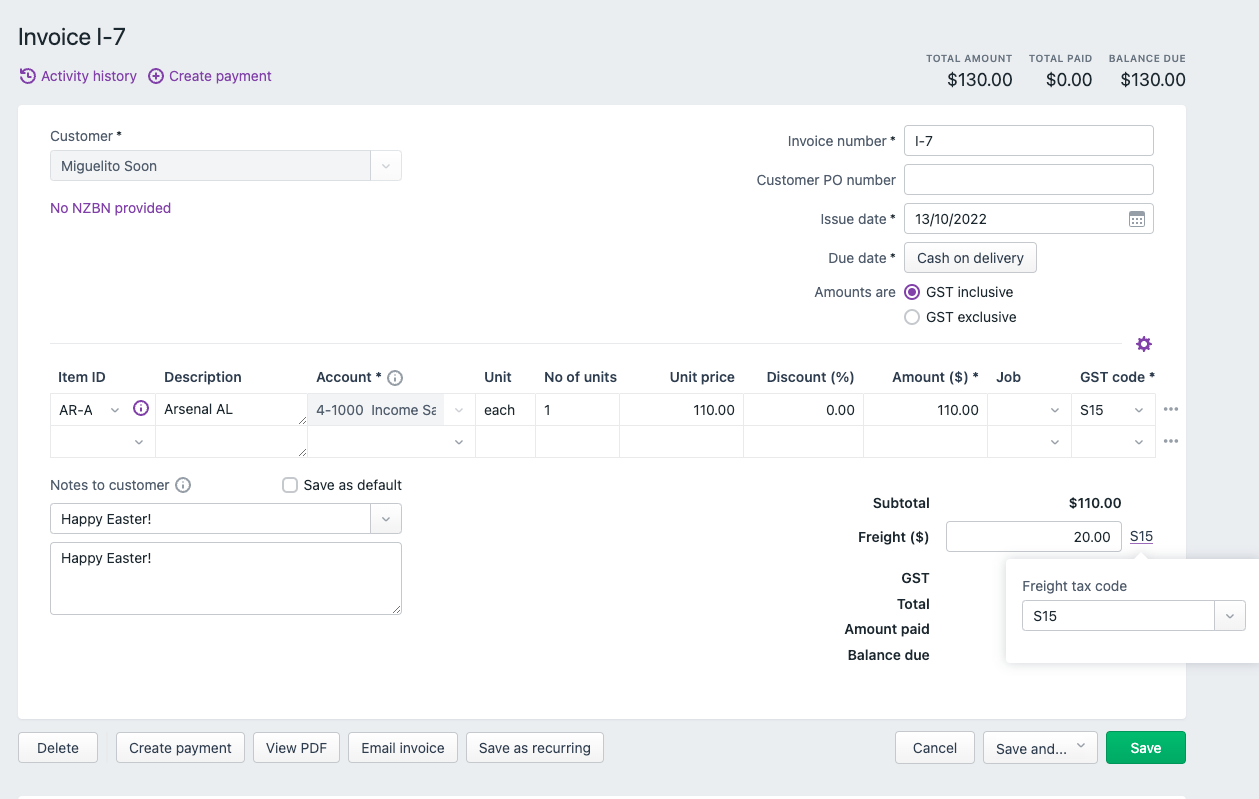Open the field layout settings gear icon

pyautogui.click(x=1144, y=344)
